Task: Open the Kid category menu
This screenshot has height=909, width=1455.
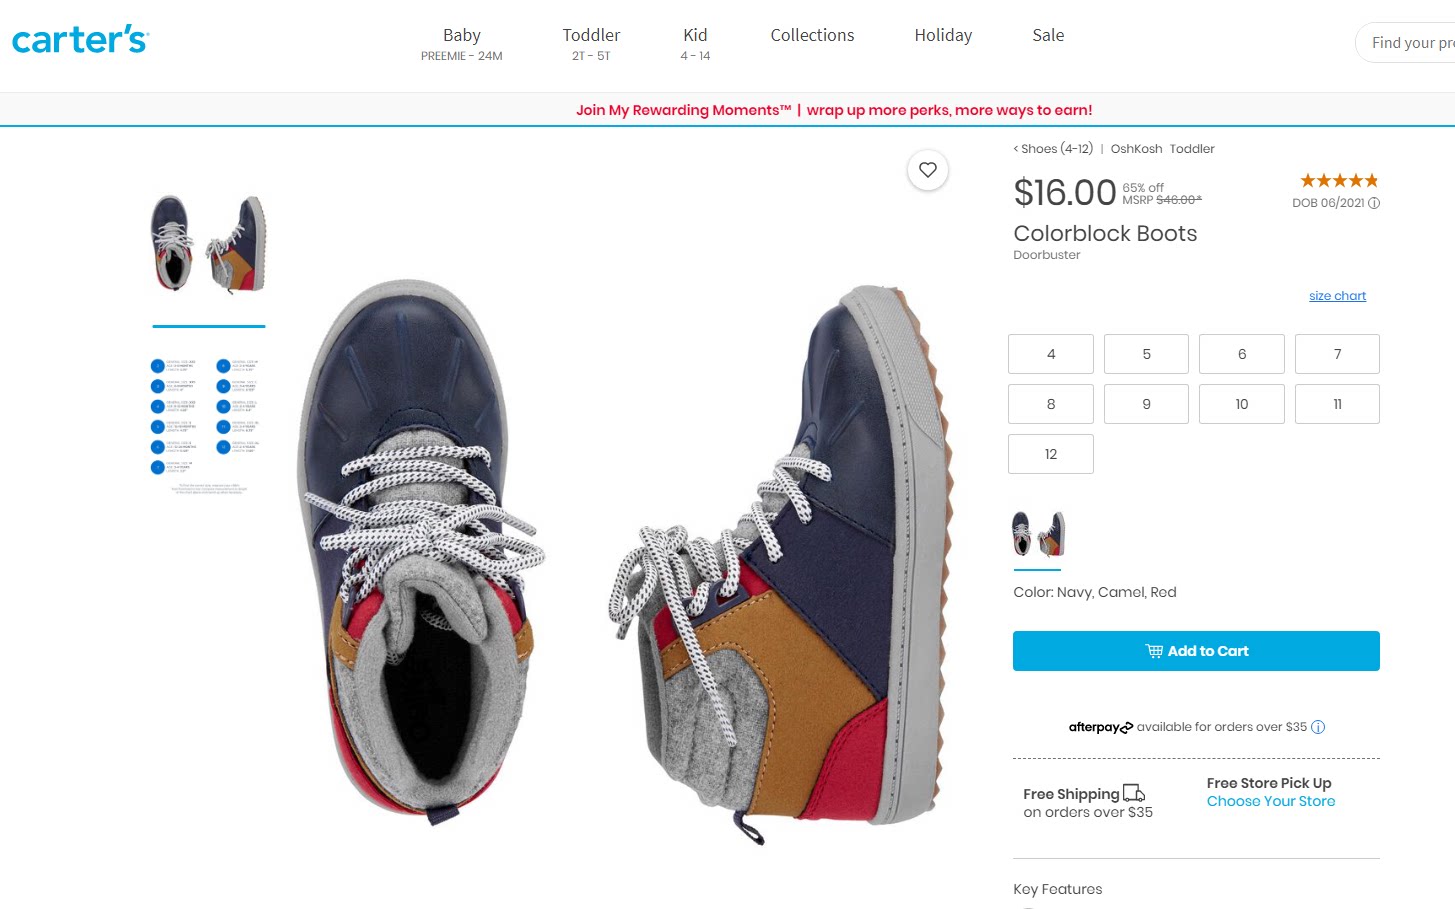Action: click(695, 43)
